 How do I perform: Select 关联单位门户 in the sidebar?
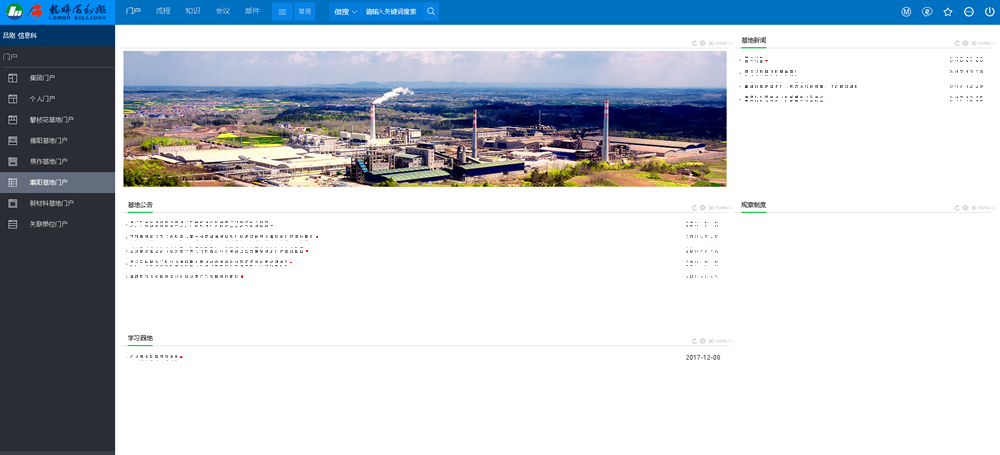(57, 225)
